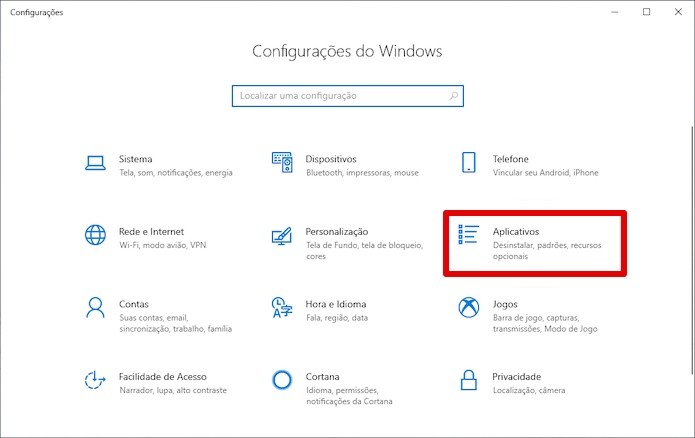Open the Cortana circle icon
The image size is (695, 438).
282,380
